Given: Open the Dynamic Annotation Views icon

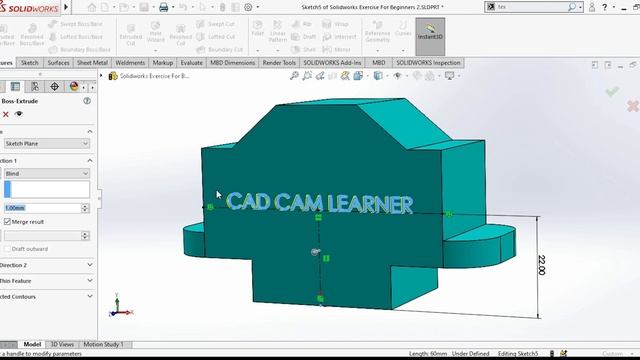Looking at the screenshot, I should click(345, 76).
